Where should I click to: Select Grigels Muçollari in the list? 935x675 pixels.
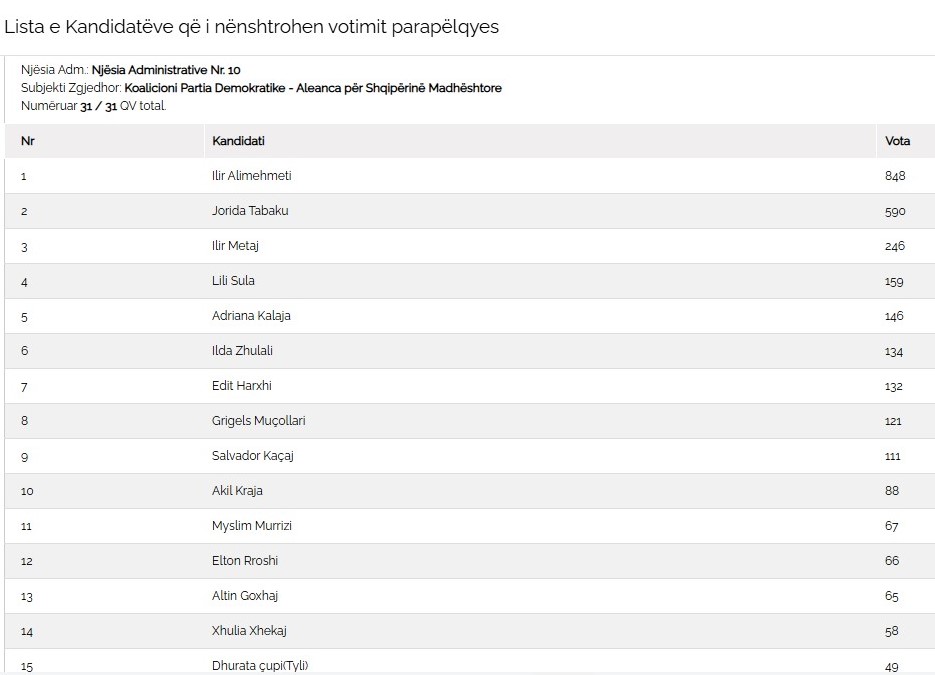[x=258, y=421]
